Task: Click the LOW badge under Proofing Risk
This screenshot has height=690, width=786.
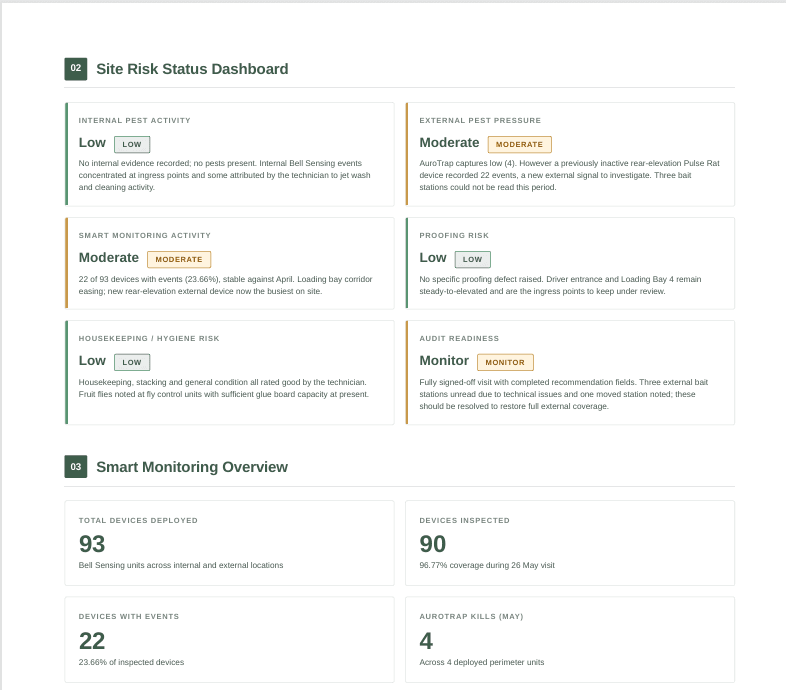Action: (x=472, y=259)
